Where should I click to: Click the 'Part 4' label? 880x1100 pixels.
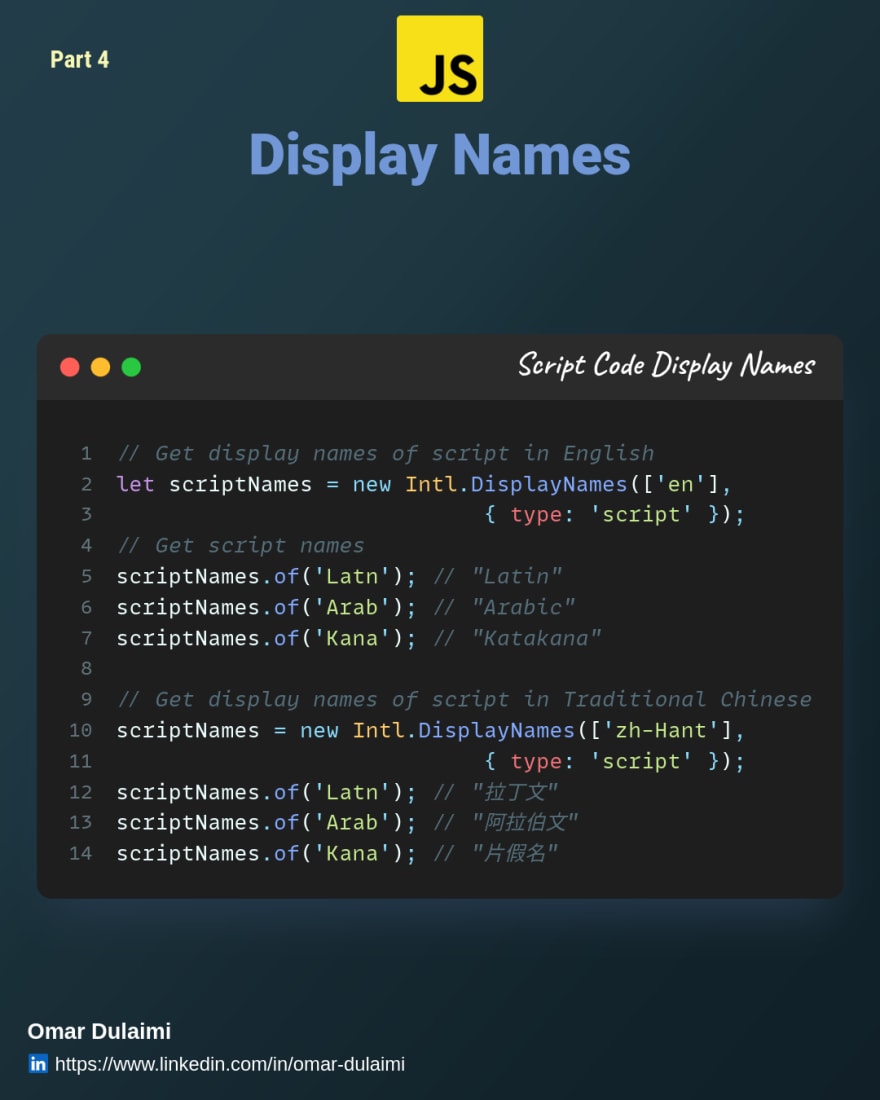[79, 60]
